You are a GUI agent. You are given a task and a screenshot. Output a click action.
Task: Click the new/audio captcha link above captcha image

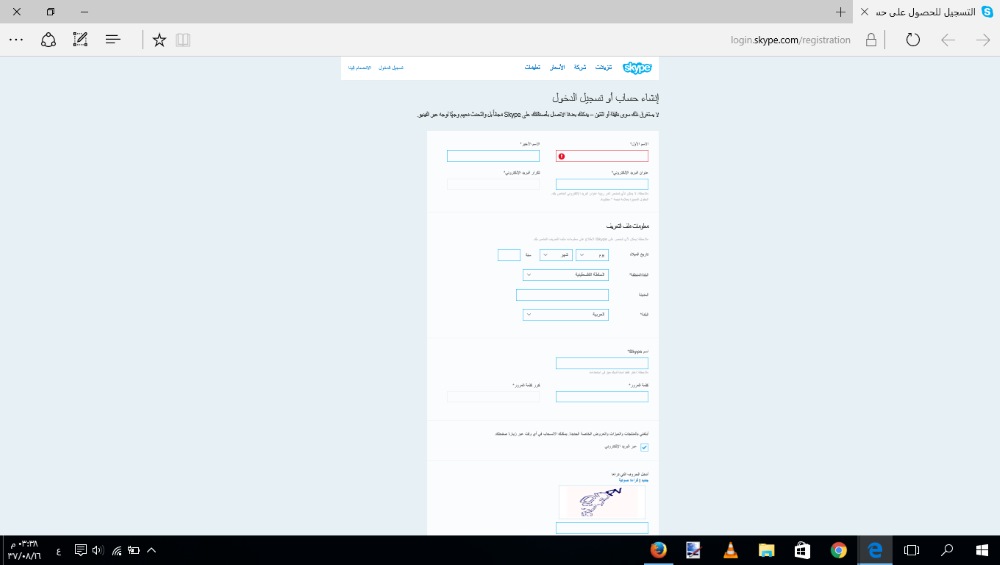pos(633,480)
